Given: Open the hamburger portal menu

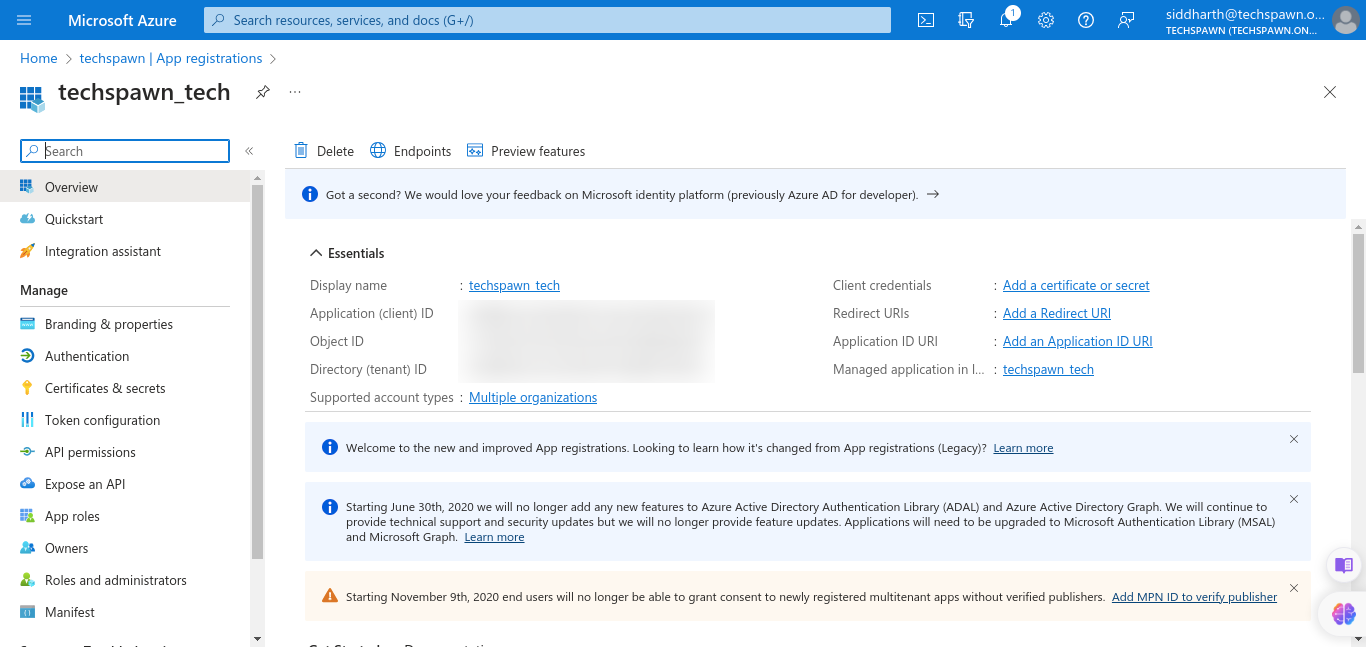Looking at the screenshot, I should (x=24, y=20).
